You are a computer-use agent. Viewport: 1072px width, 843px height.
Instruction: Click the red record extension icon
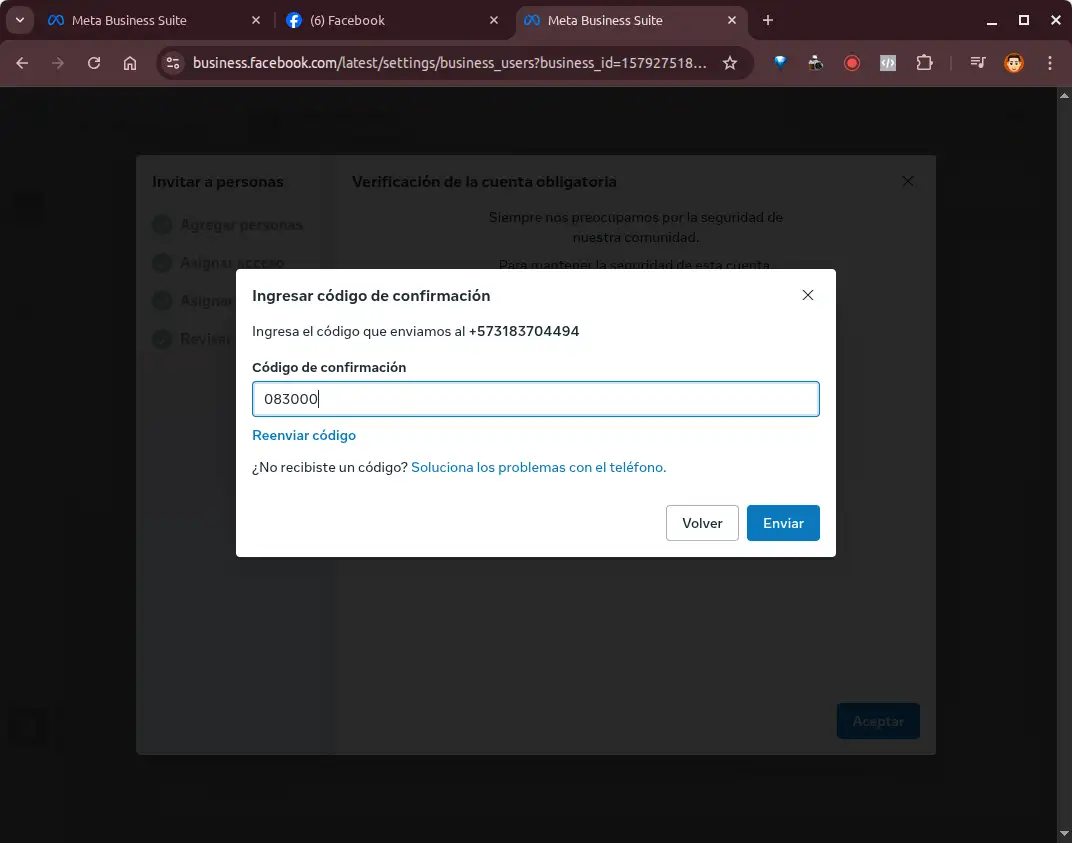852,63
